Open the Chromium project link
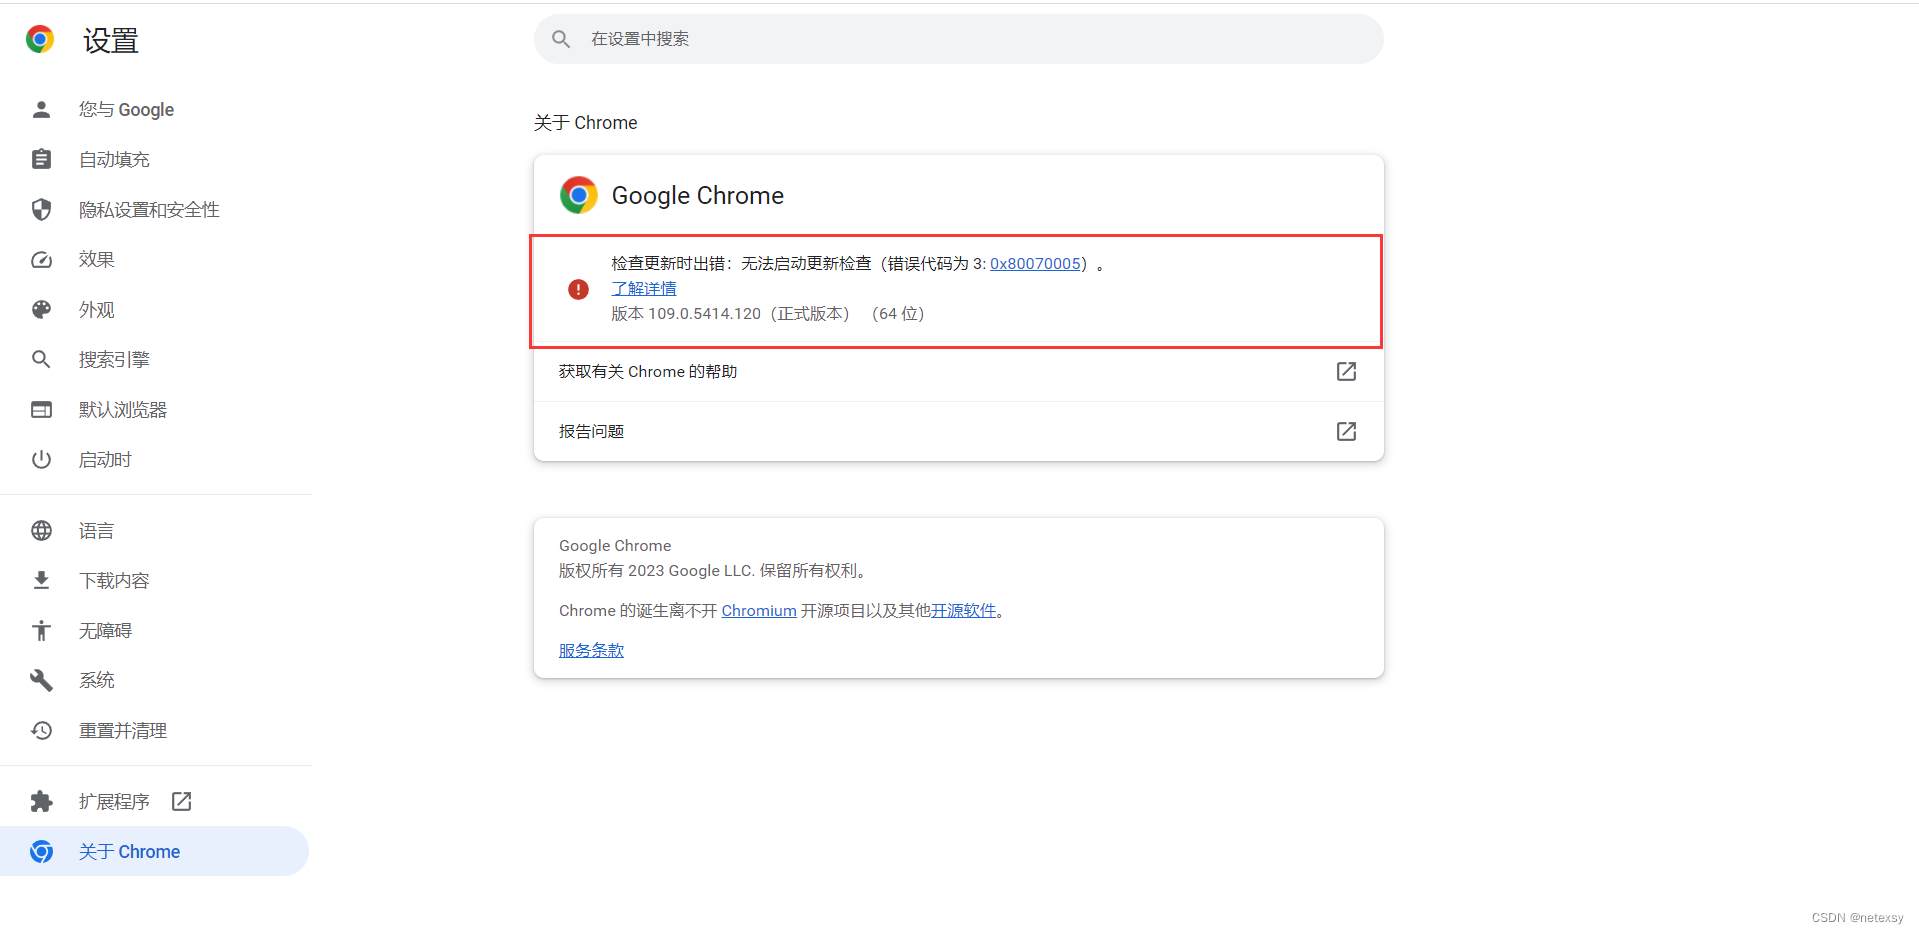The image size is (1919, 934). [x=758, y=611]
